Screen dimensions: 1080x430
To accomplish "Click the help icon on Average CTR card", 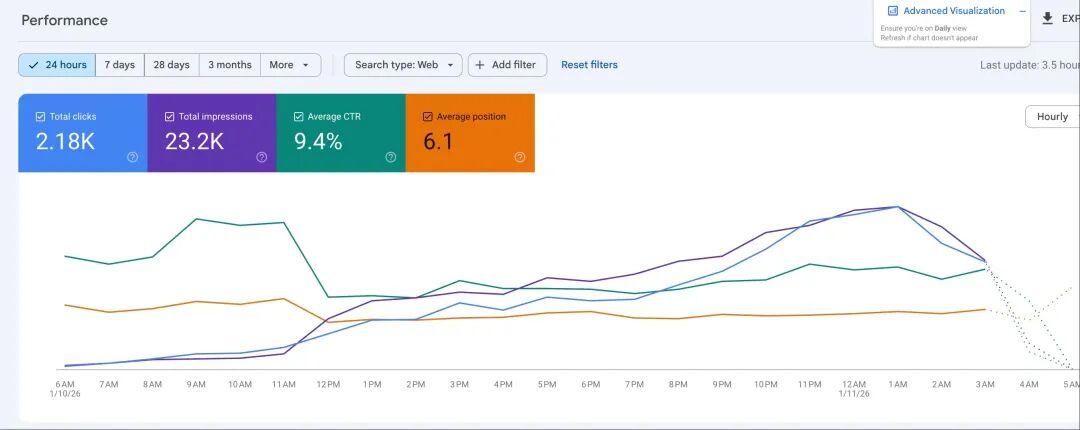I will click(391, 157).
